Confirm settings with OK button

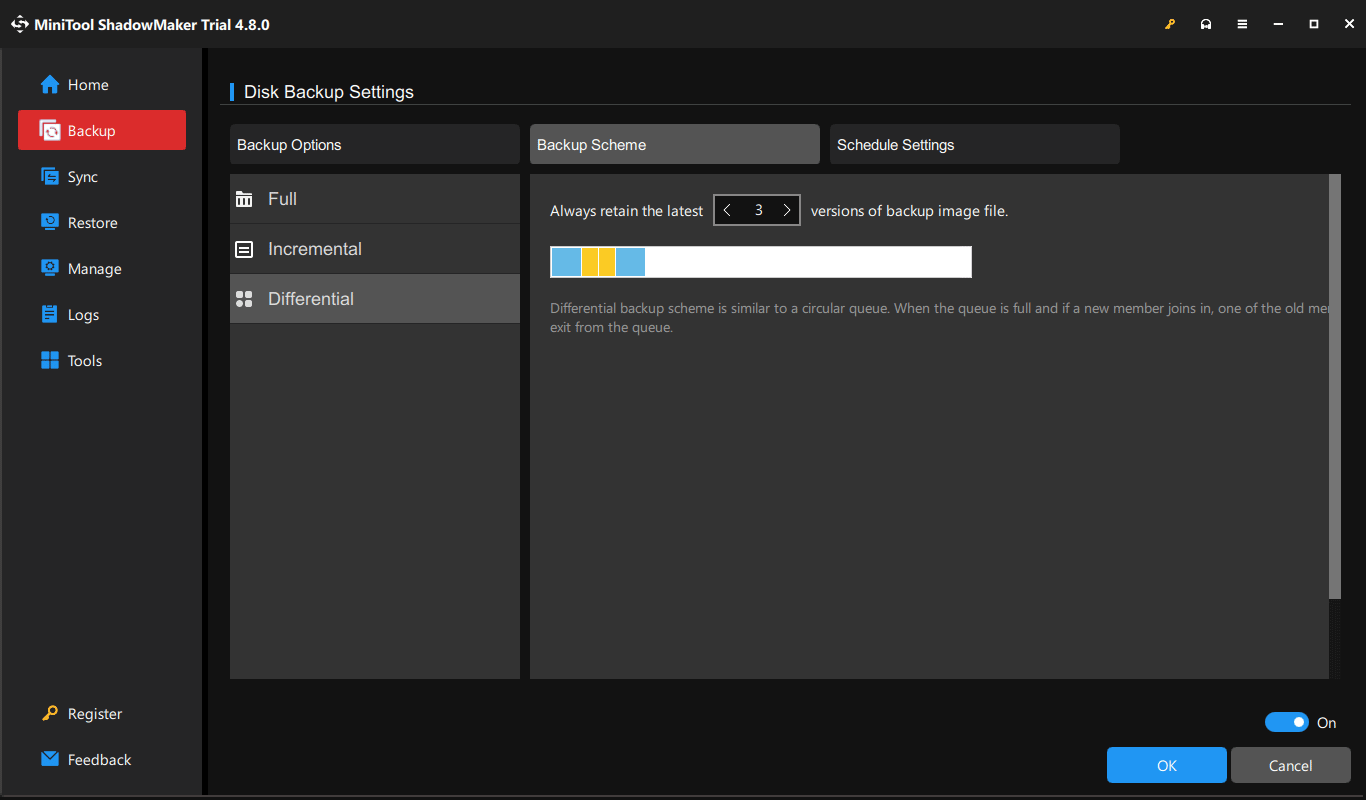1166,765
